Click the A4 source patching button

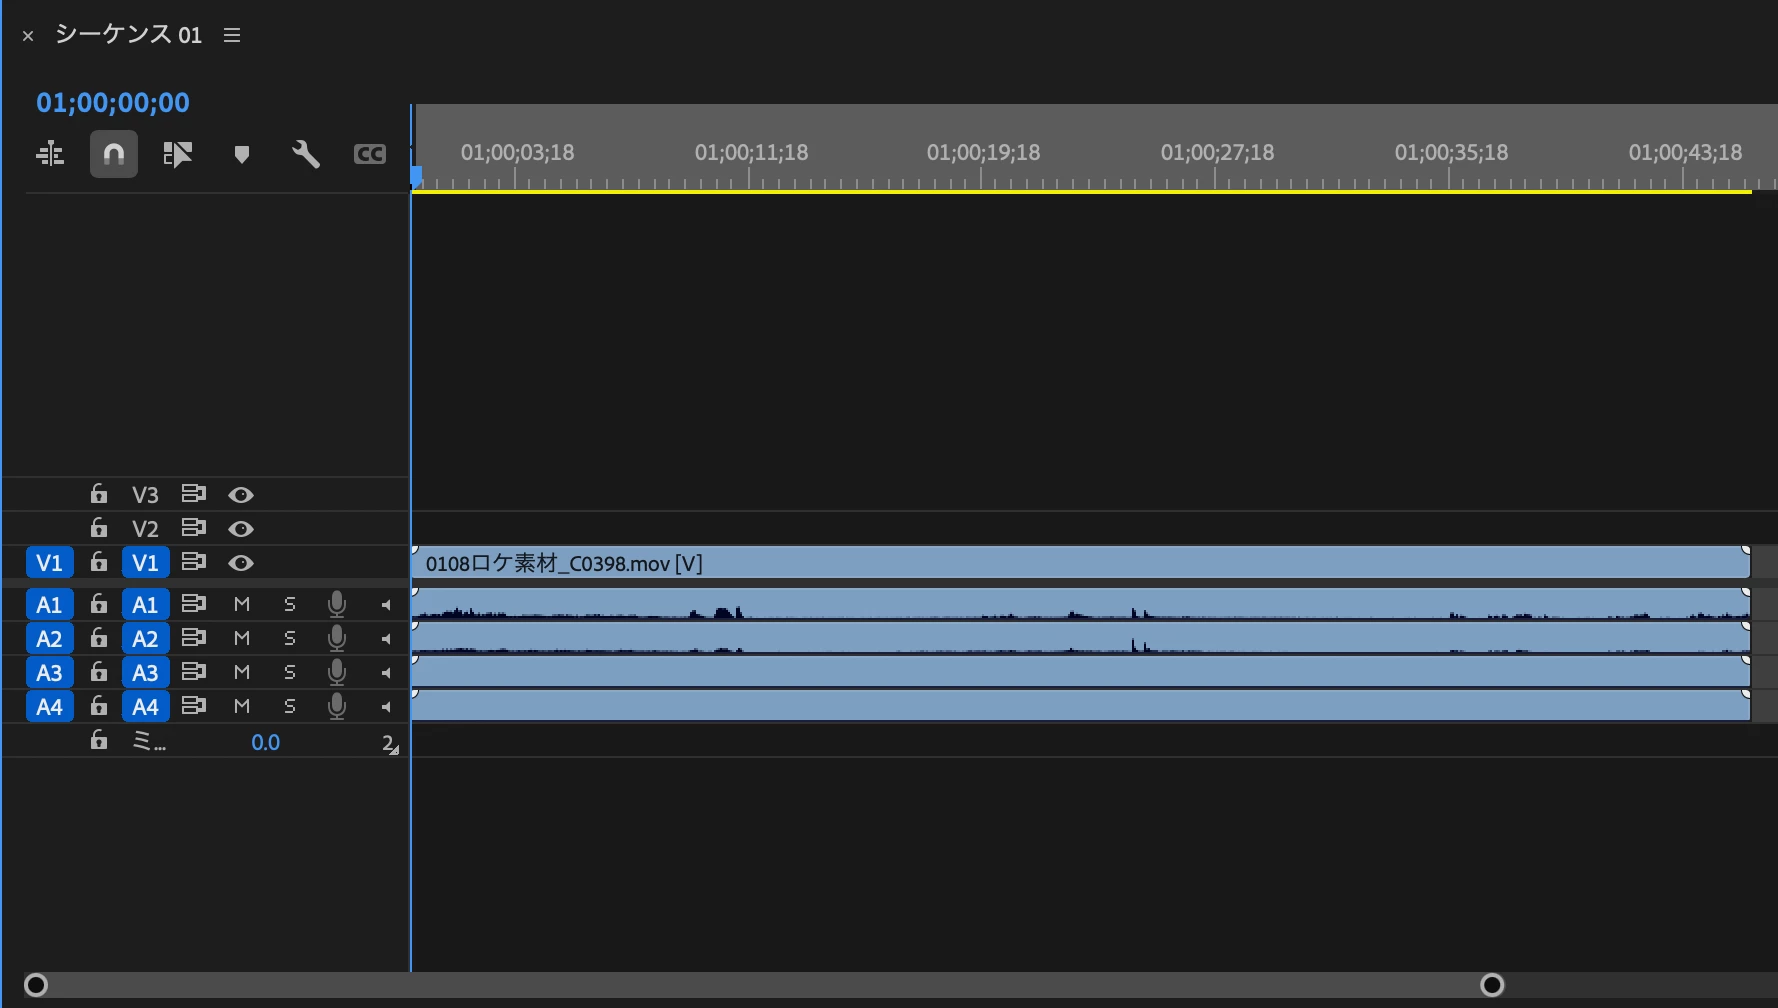tap(49, 707)
